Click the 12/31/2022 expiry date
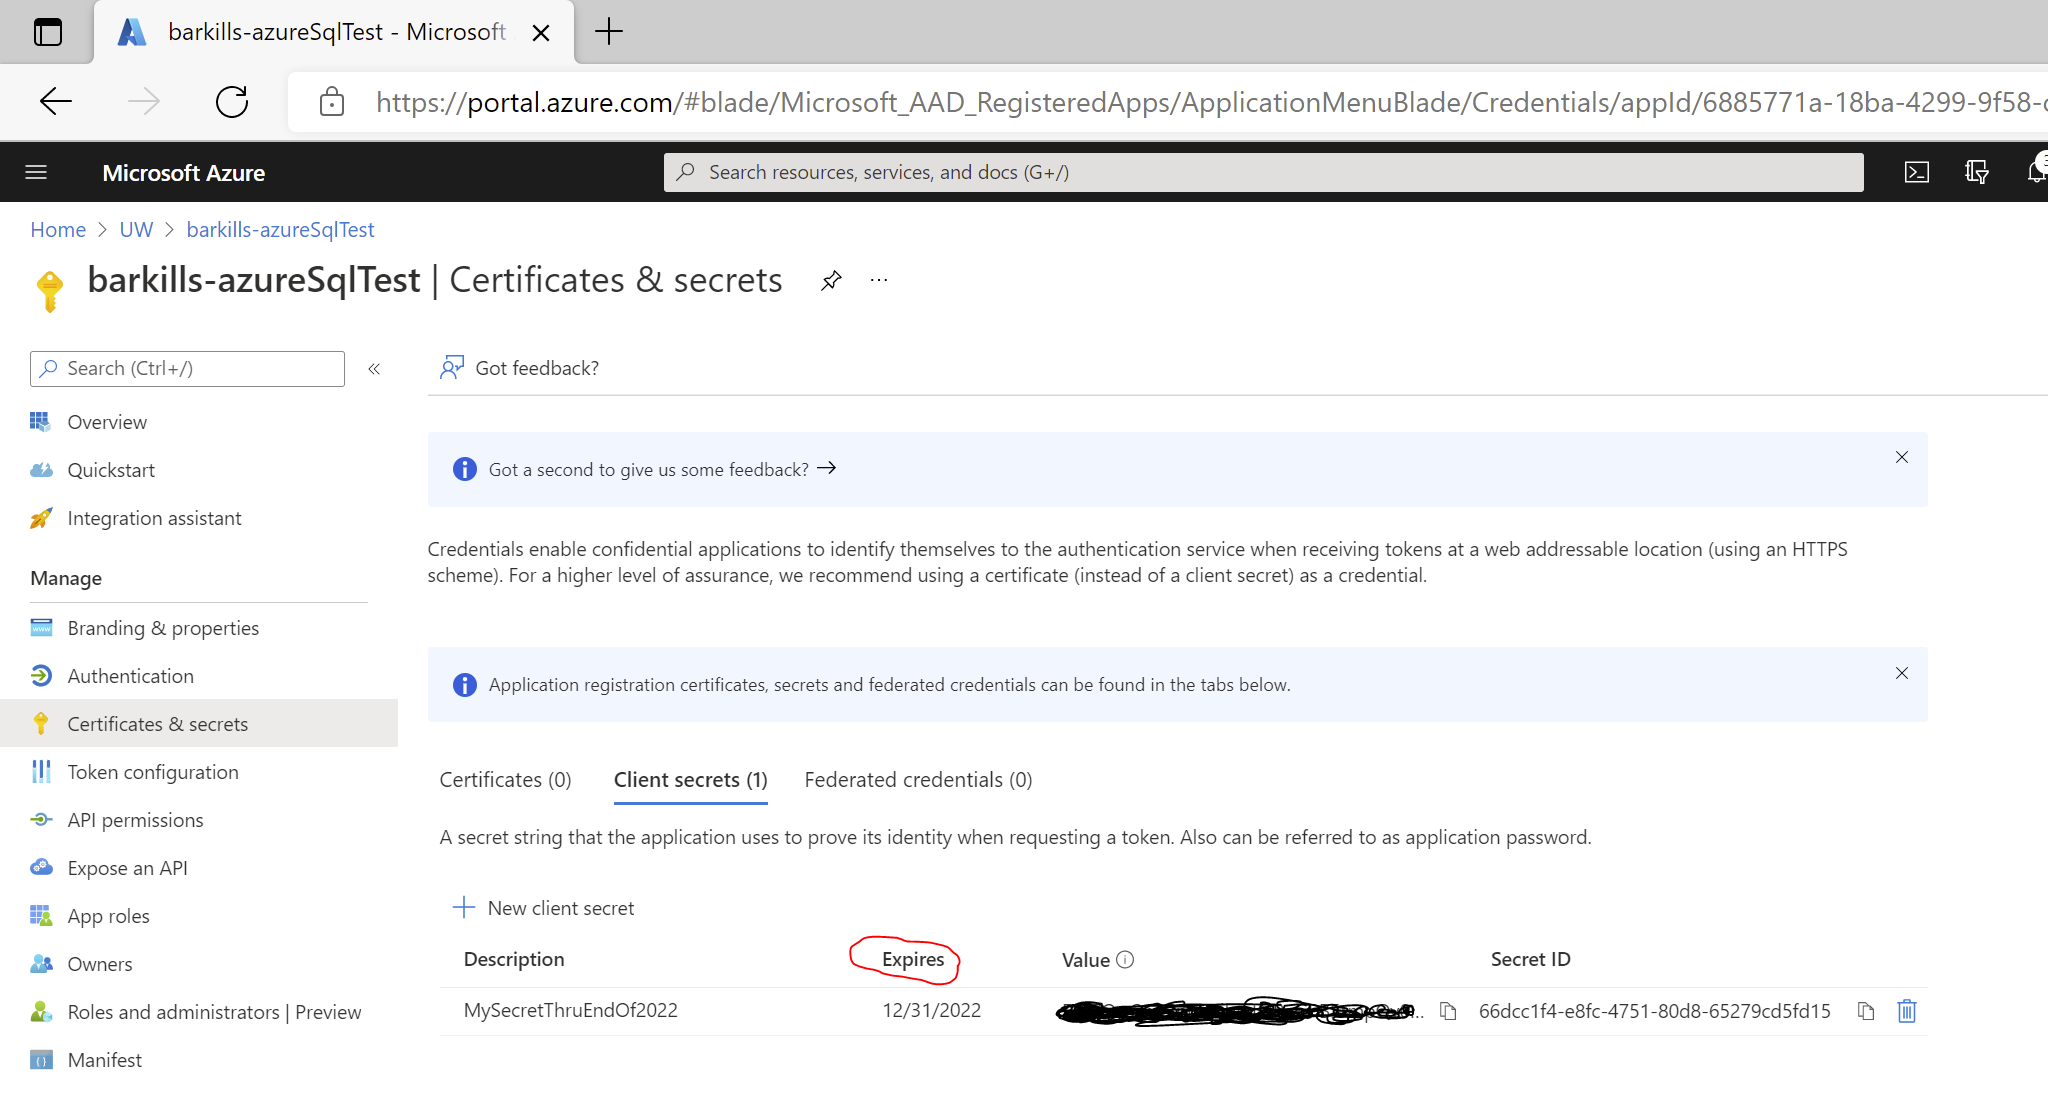 pos(932,1010)
